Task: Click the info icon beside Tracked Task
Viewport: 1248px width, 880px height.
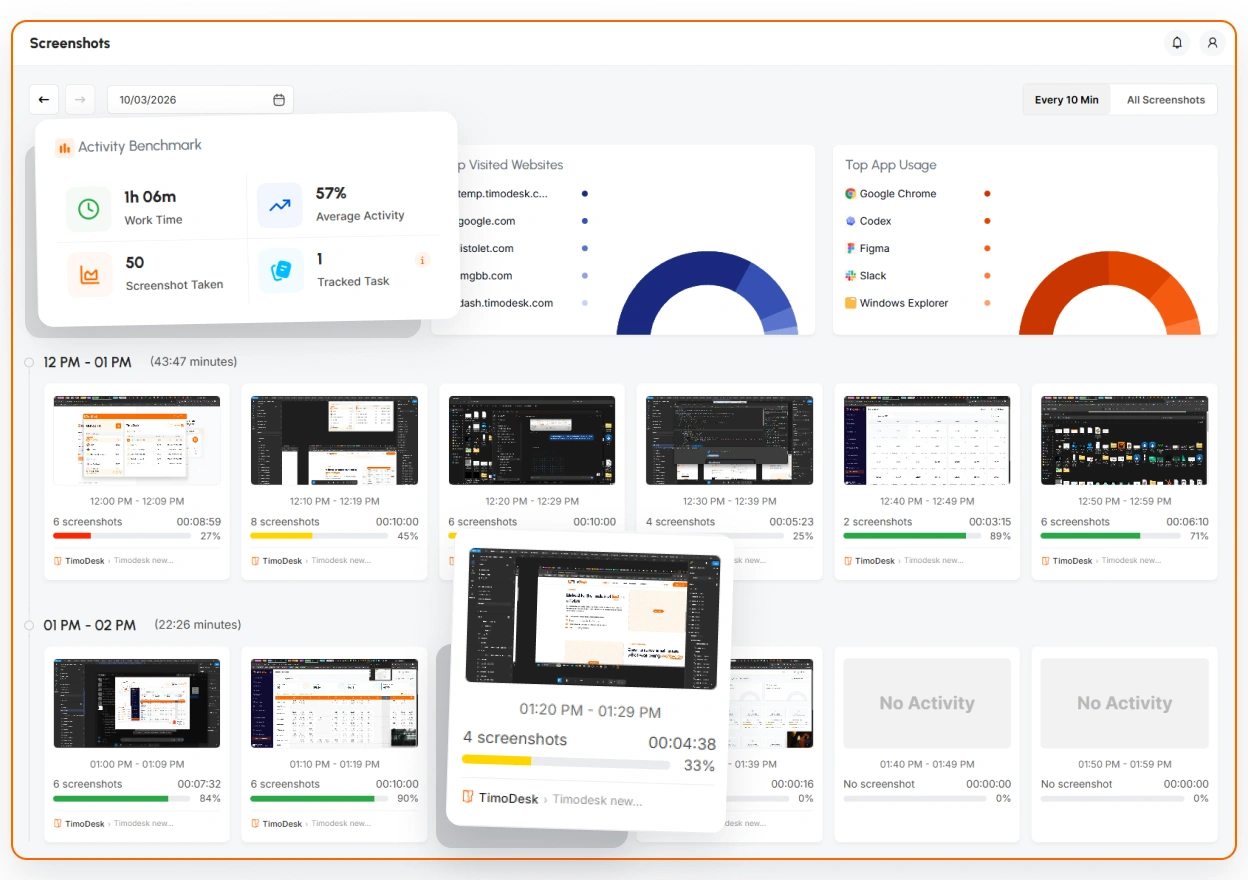Action: (x=422, y=260)
